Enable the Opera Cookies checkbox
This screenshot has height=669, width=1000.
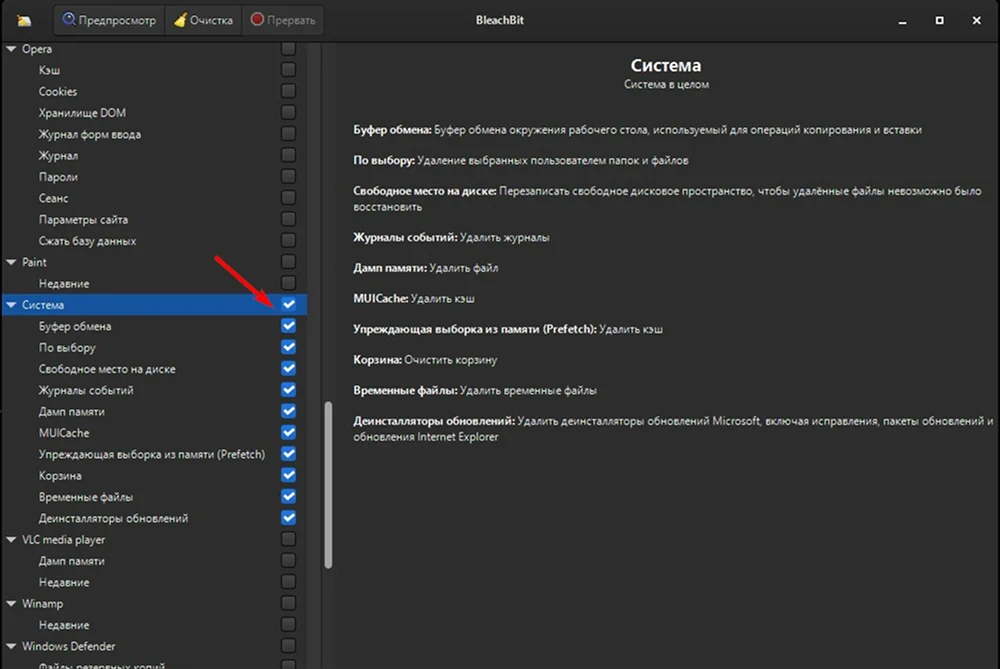pyautogui.click(x=289, y=91)
